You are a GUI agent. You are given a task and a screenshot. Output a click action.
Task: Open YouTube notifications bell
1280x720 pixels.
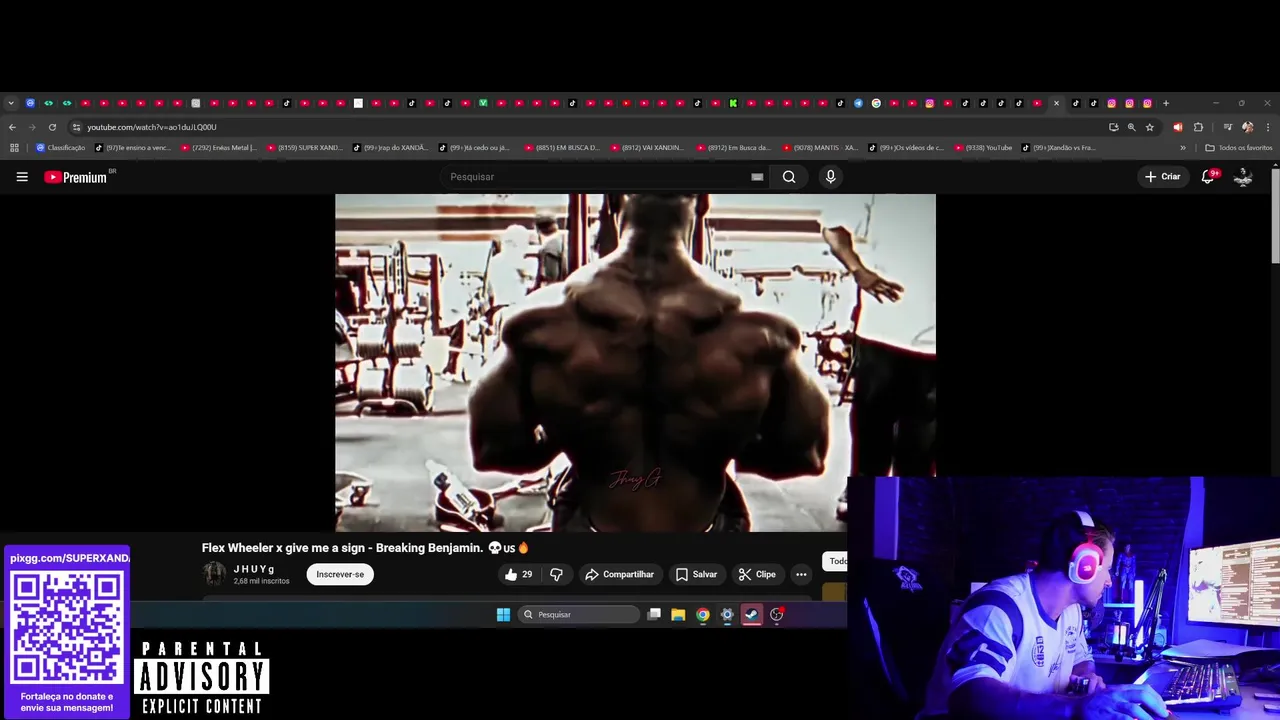click(x=1208, y=177)
